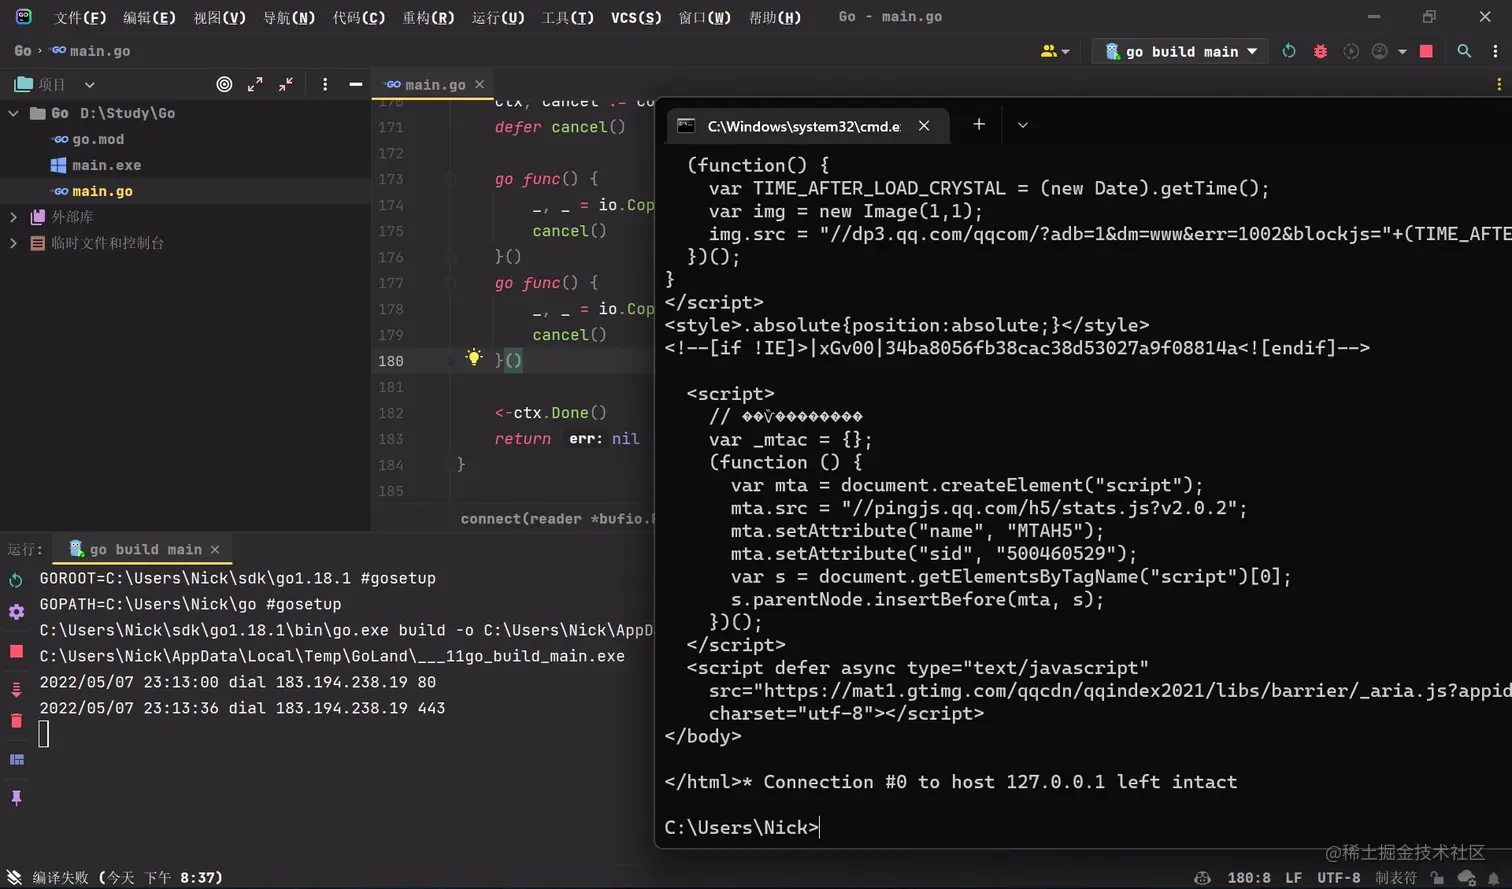The width and height of the screenshot is (1512, 889).
Task: Click the Copilot face icon in status bar
Action: point(1203,878)
